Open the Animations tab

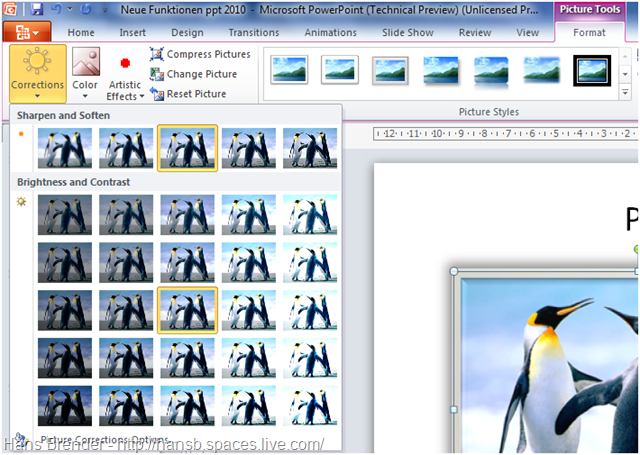tap(330, 32)
